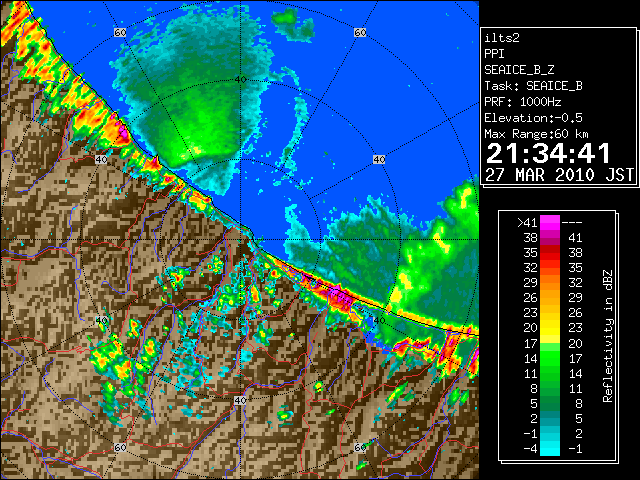The image size is (640, 480).
Task: Click the 21:34:41 timestamp text
Action: [548, 153]
